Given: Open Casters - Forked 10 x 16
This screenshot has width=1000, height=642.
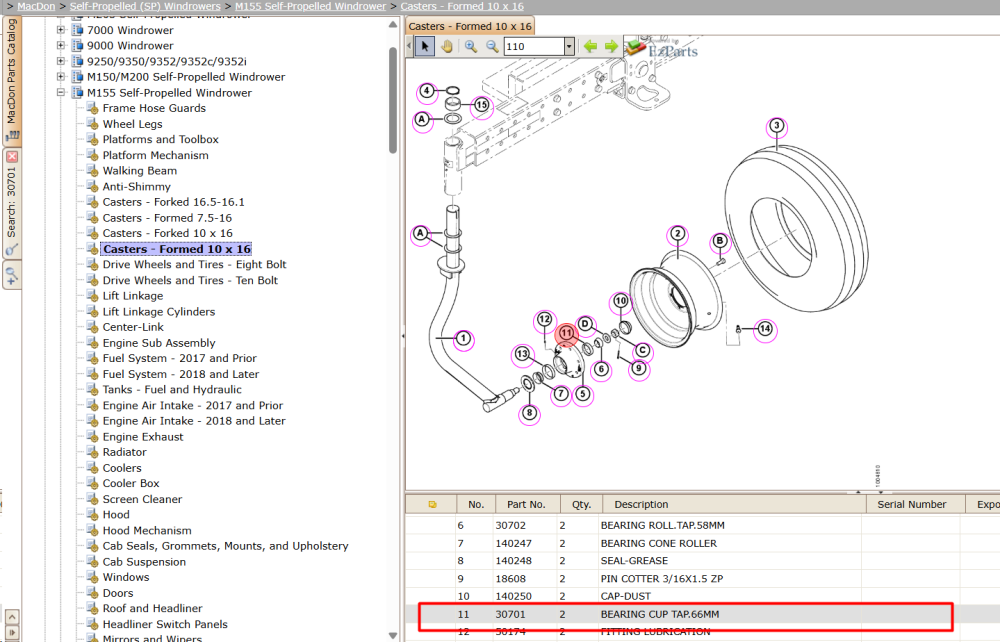Looking at the screenshot, I should (168, 233).
